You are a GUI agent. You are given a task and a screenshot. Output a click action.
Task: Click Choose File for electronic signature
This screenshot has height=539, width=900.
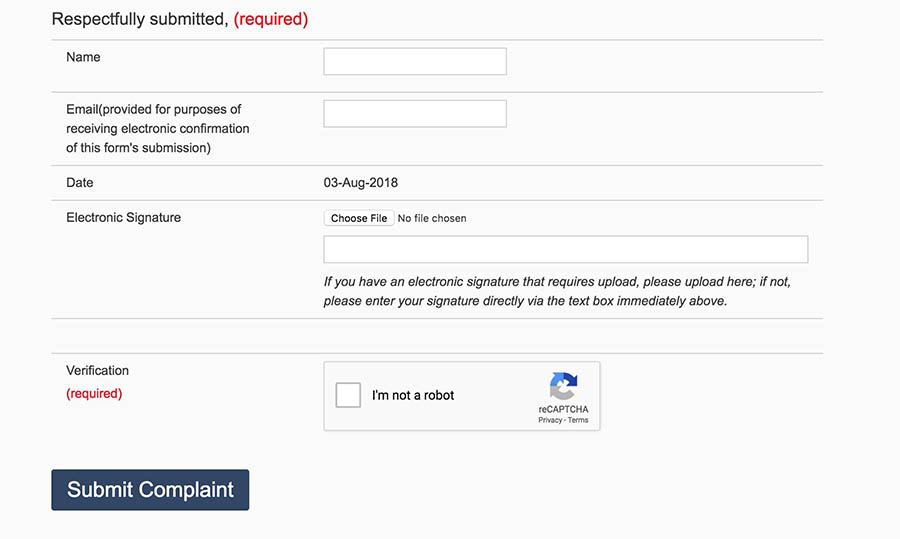(x=359, y=218)
